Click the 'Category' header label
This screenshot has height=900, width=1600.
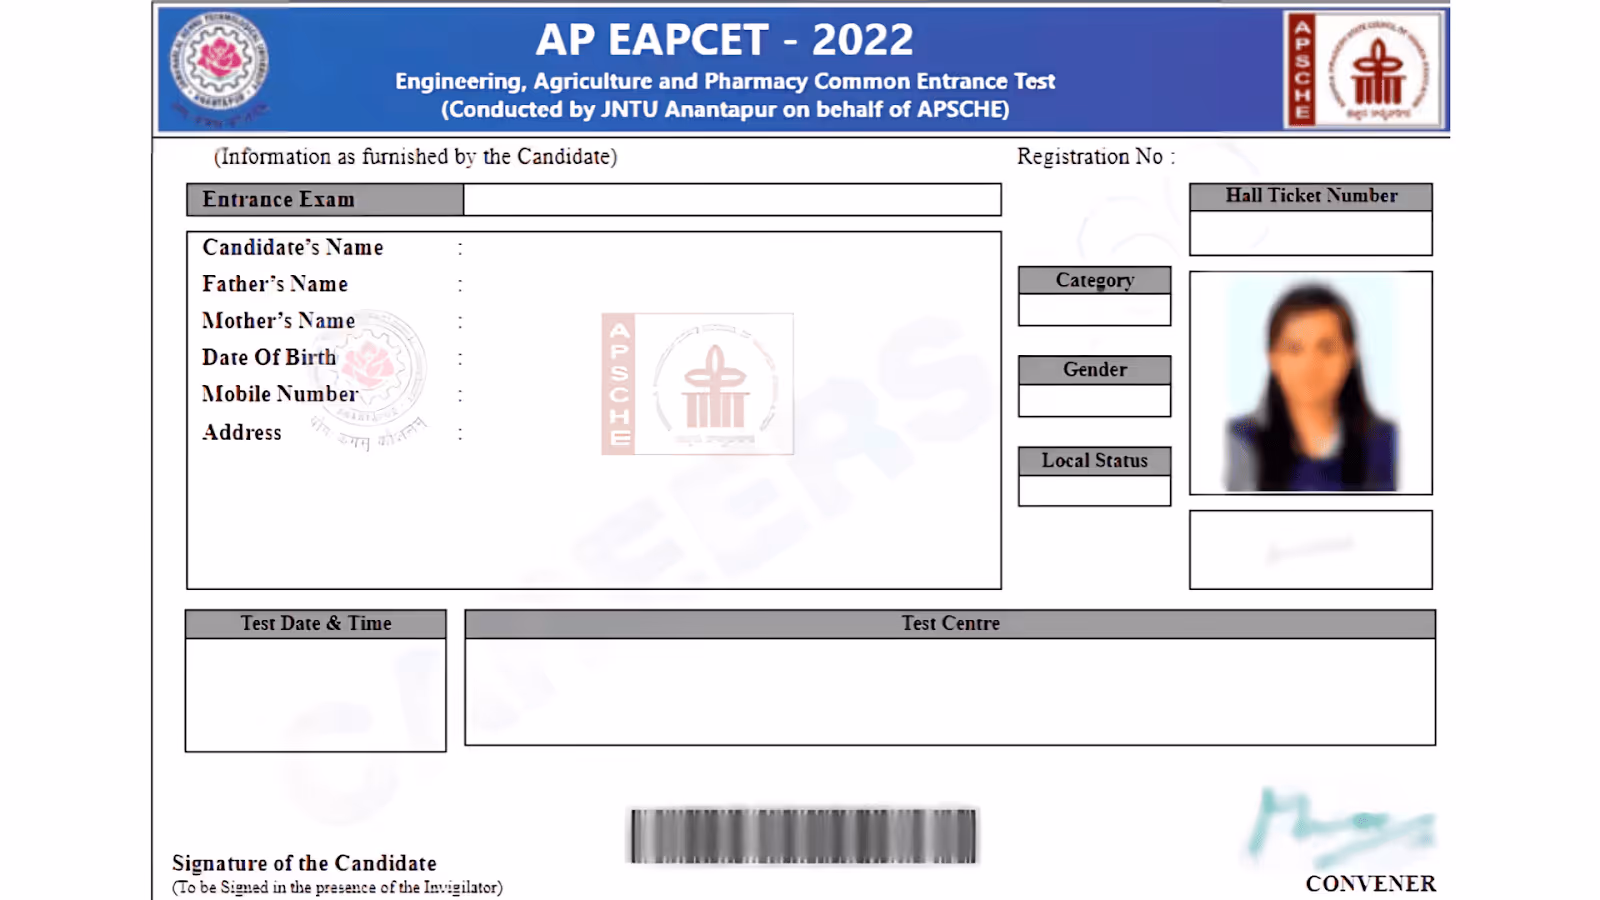[x=1095, y=280]
